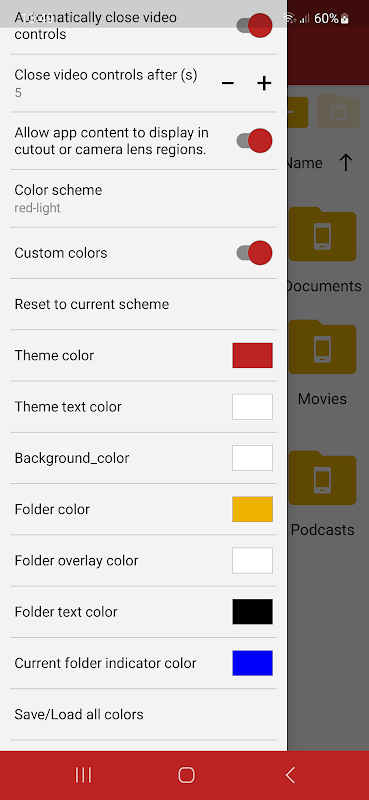Change the Background_color white swatch
The height and width of the screenshot is (800, 369).
pyautogui.click(x=253, y=458)
